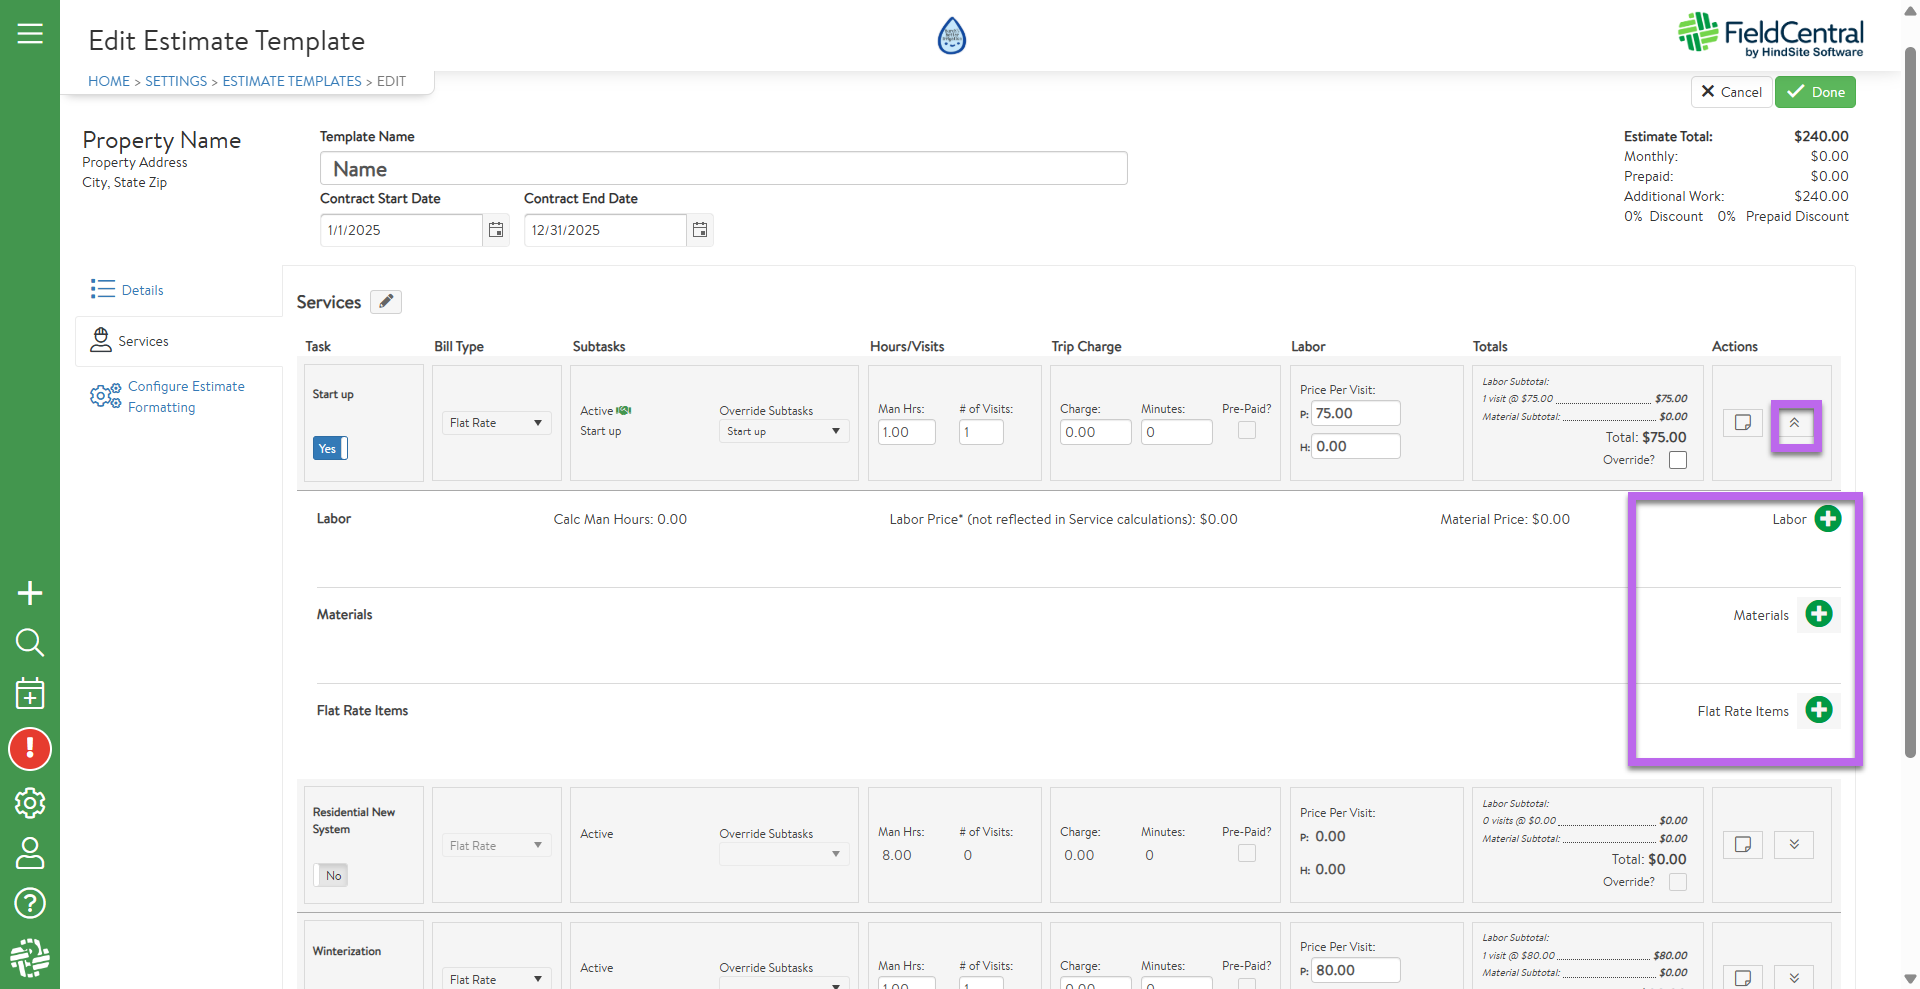Open Contract Start Date calendar picker
Viewport: 1920px width, 989px height.
[496, 230]
